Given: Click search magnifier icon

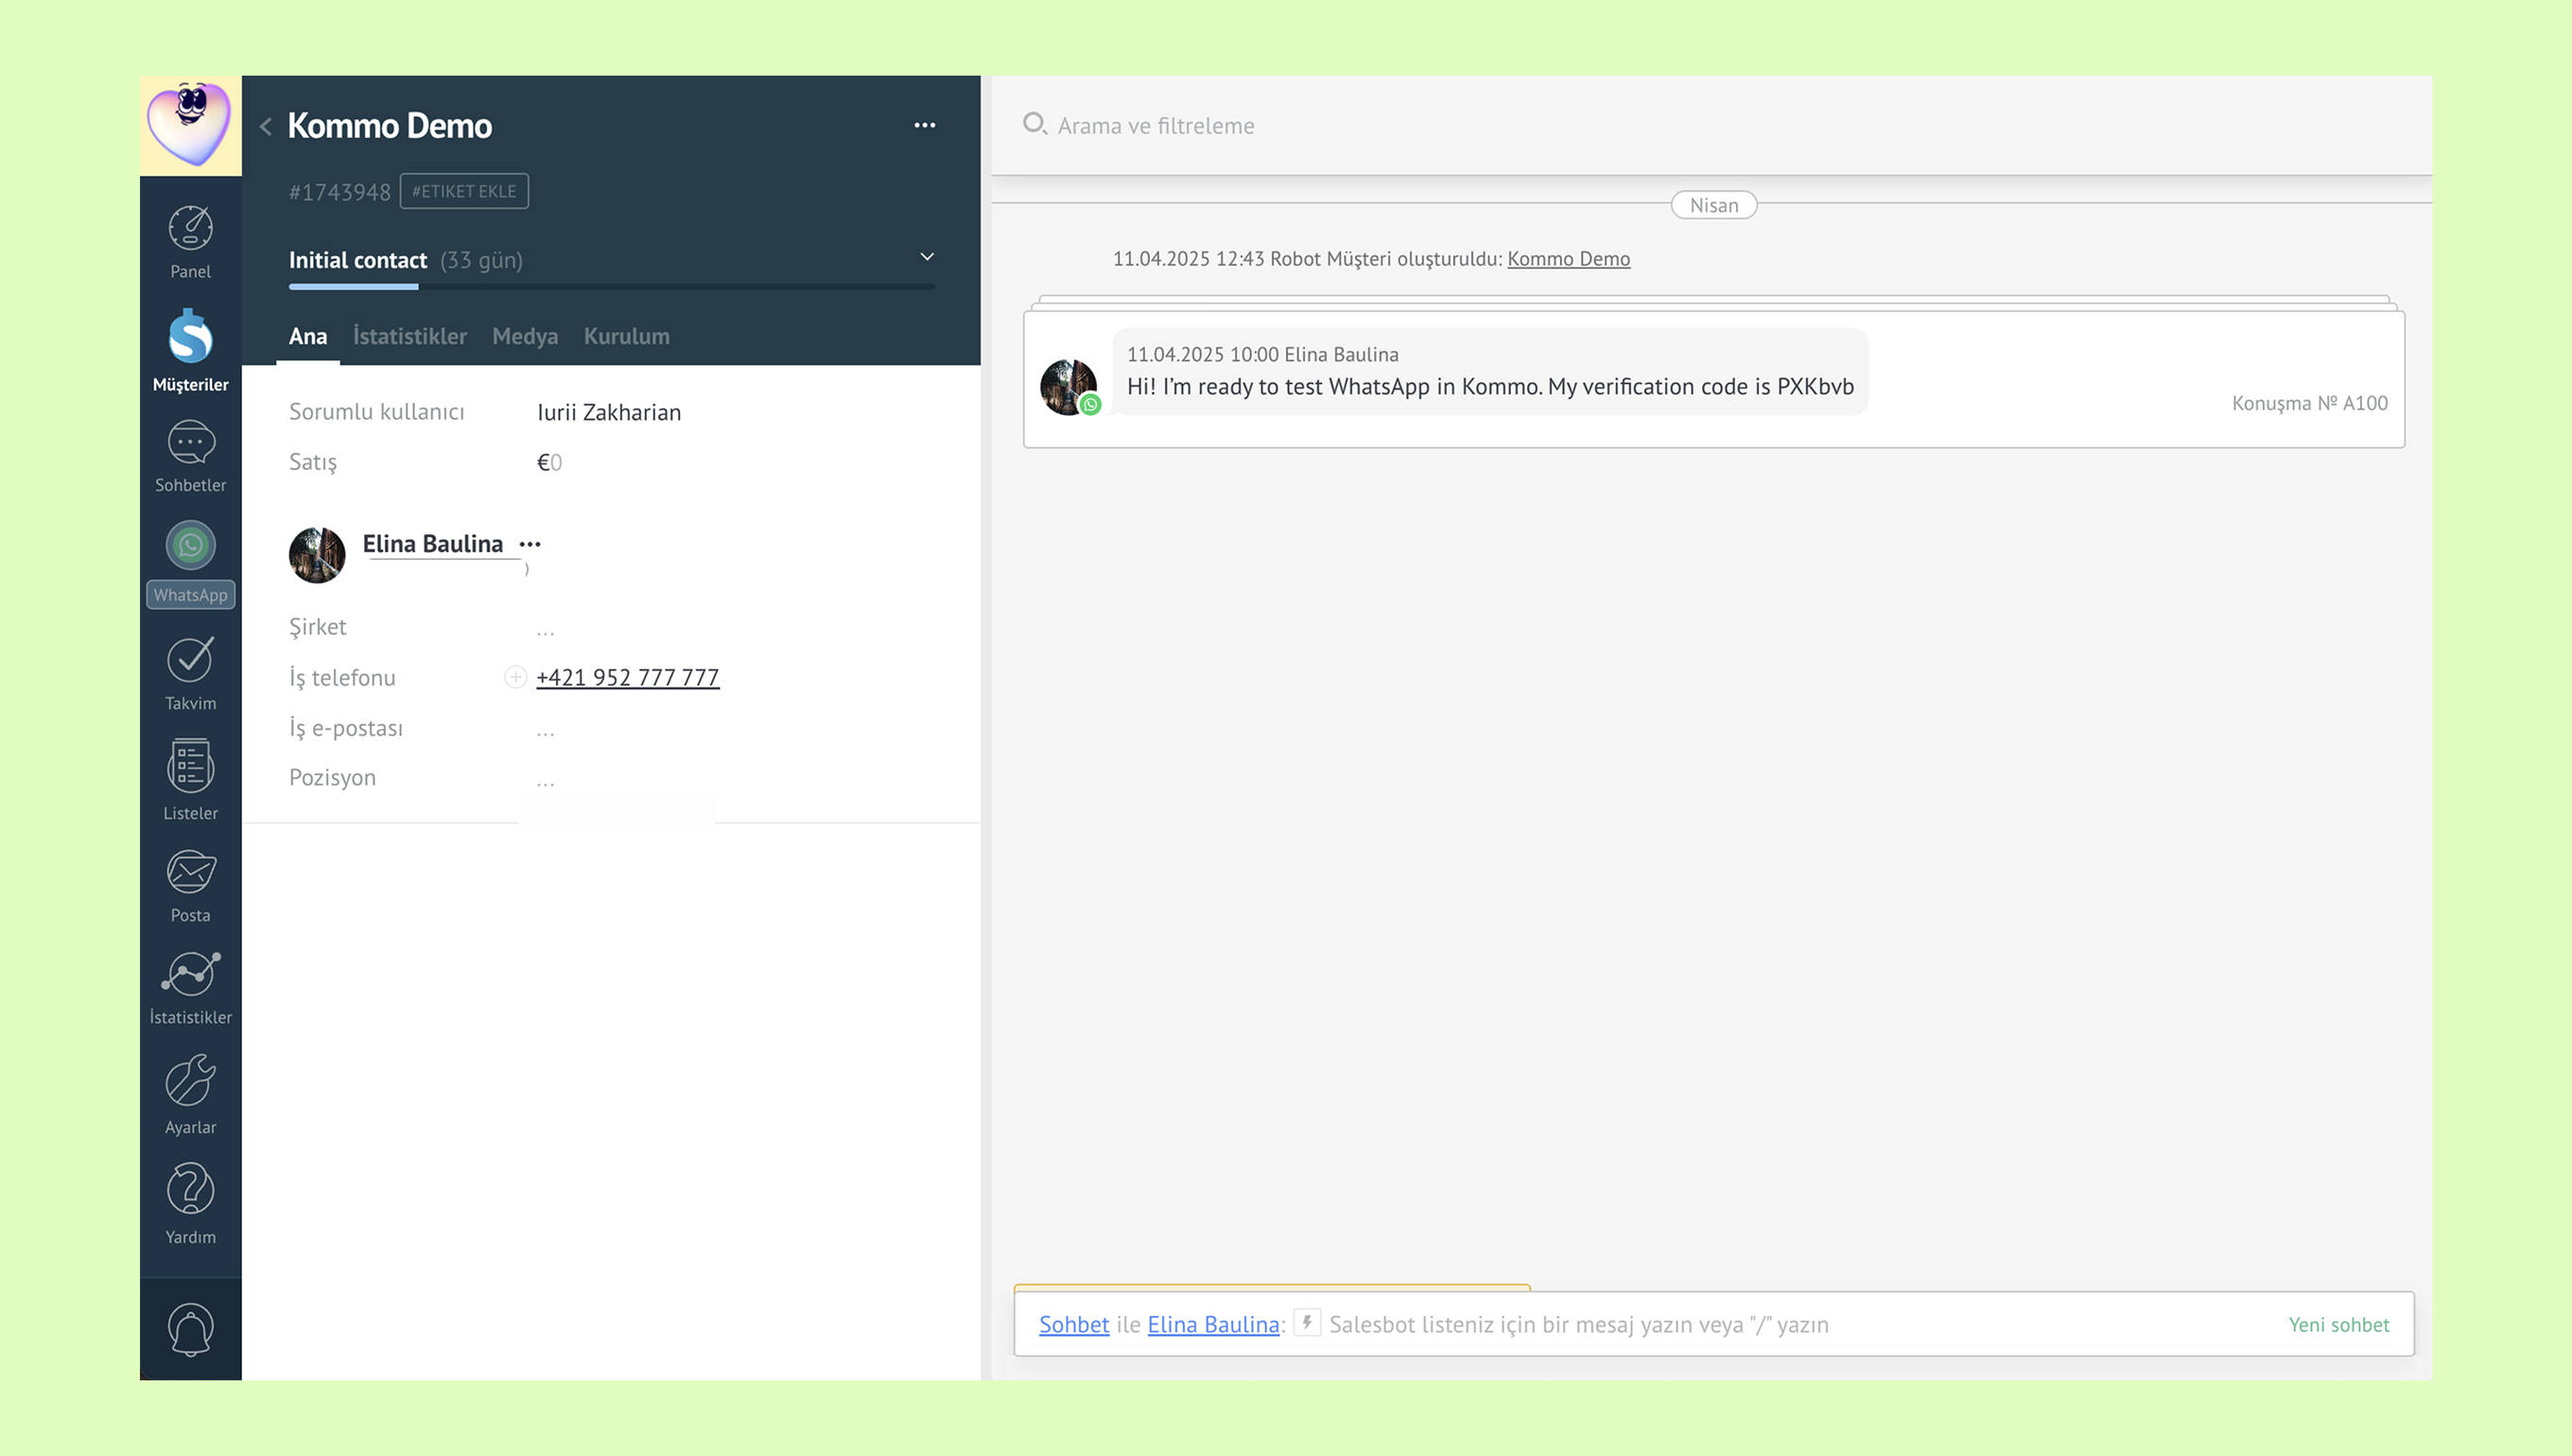Looking at the screenshot, I should 1035,124.
